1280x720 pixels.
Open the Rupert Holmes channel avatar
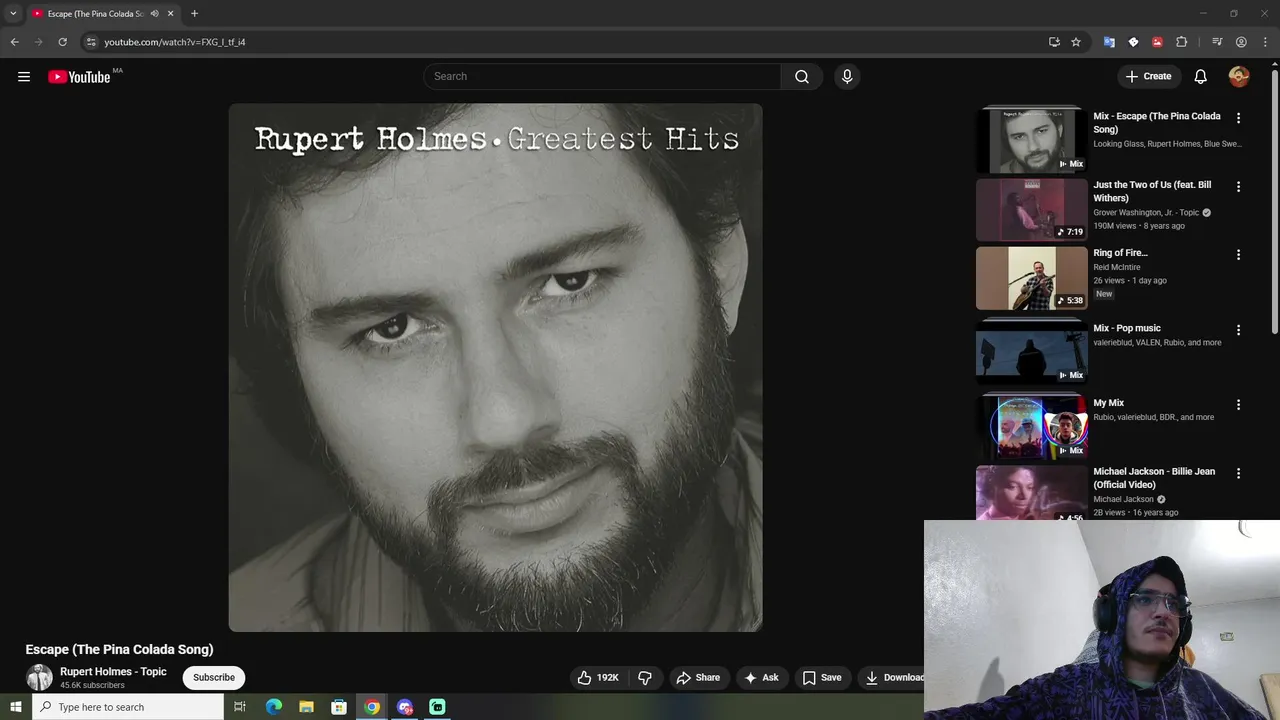[x=39, y=678]
